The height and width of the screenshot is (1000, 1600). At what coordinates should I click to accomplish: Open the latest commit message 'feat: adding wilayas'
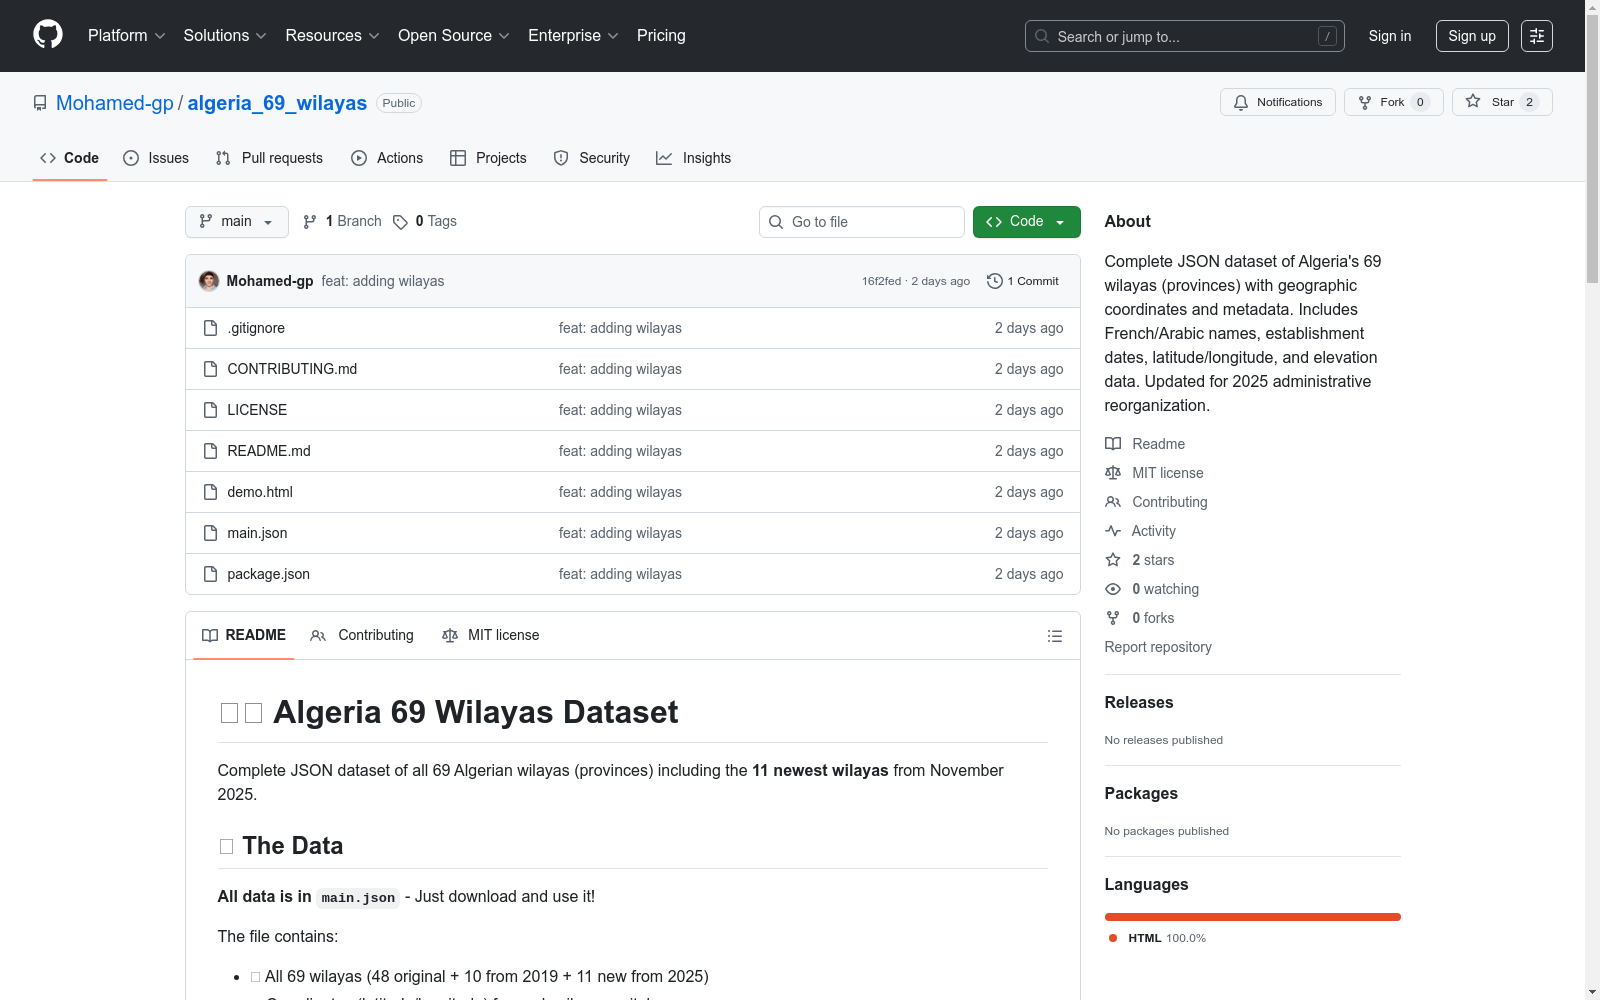[x=383, y=281]
